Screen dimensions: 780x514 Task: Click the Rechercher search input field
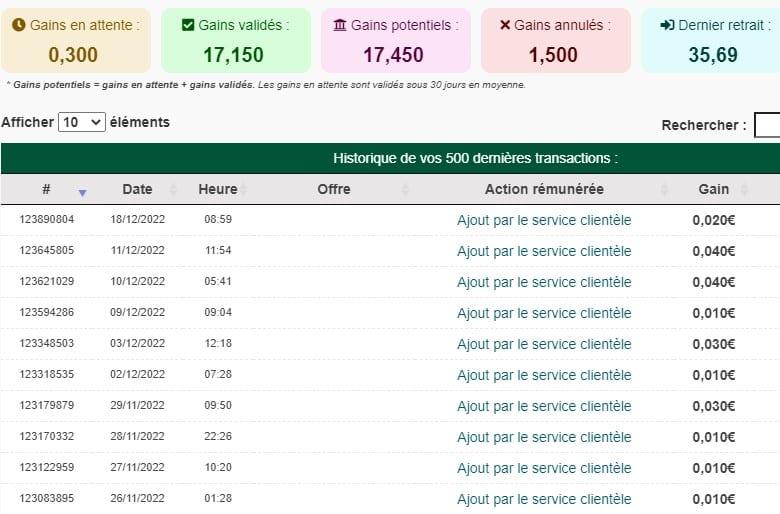[768, 125]
